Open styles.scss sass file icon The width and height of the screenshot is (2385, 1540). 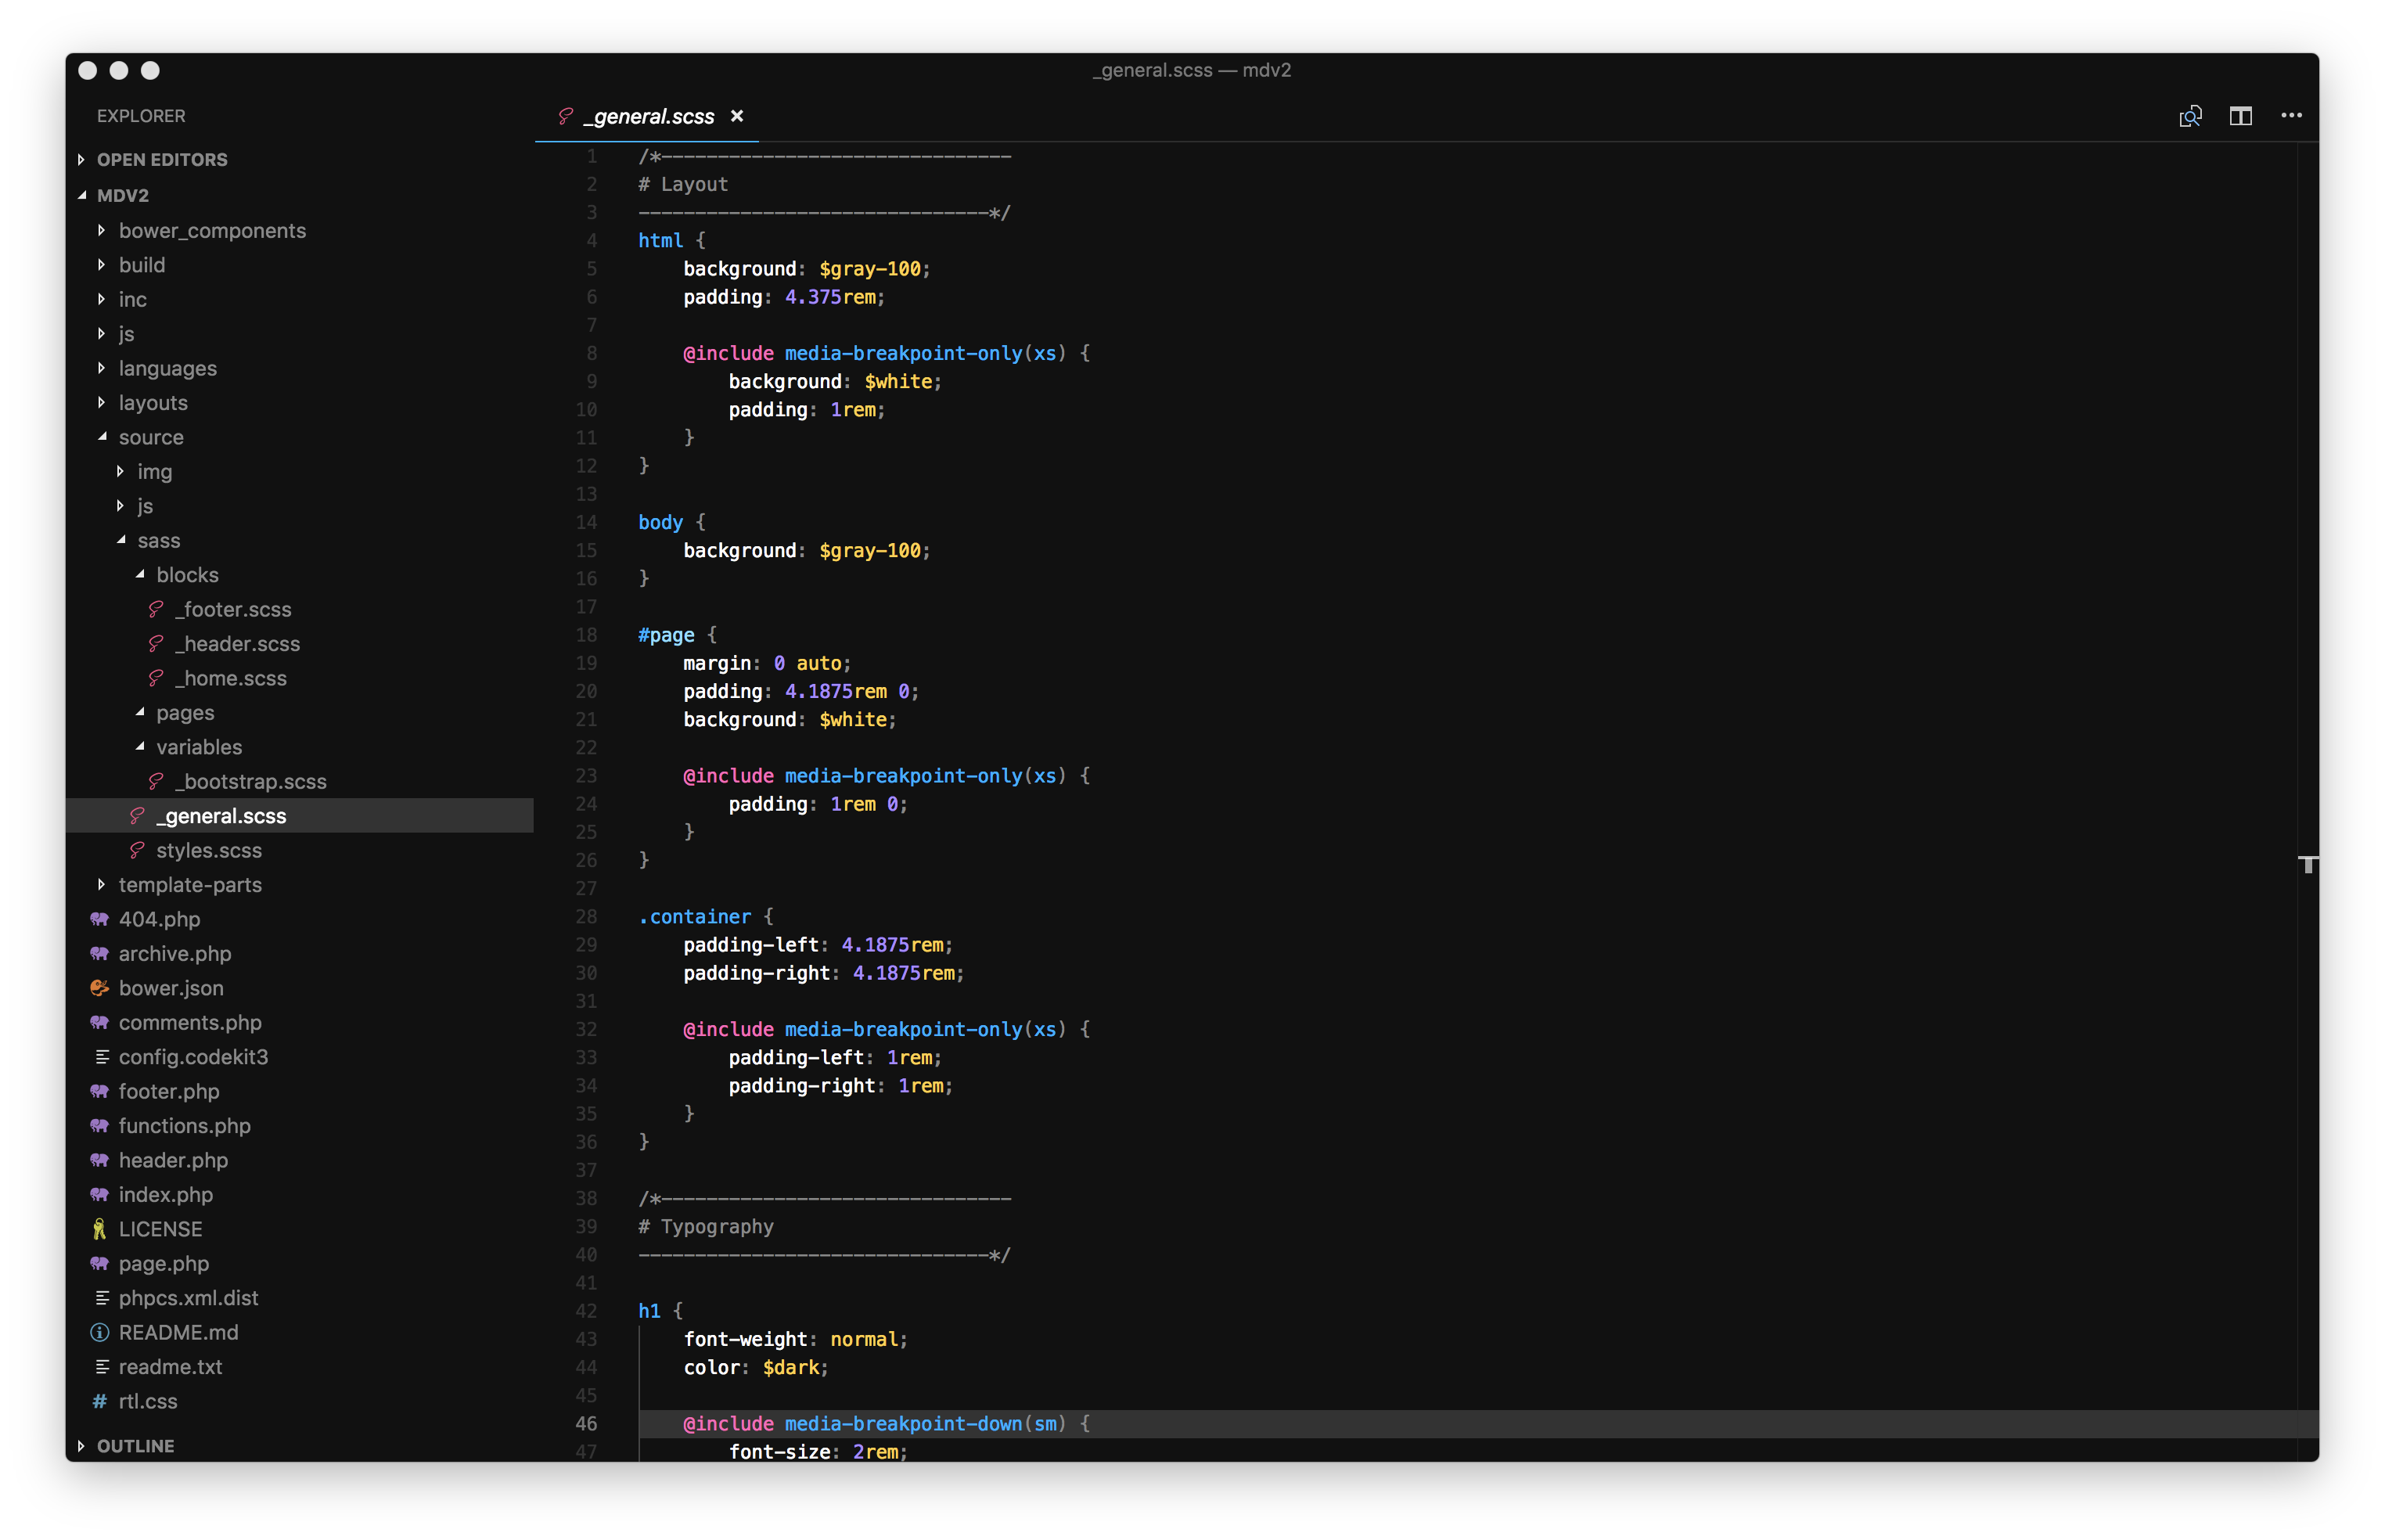click(x=137, y=850)
